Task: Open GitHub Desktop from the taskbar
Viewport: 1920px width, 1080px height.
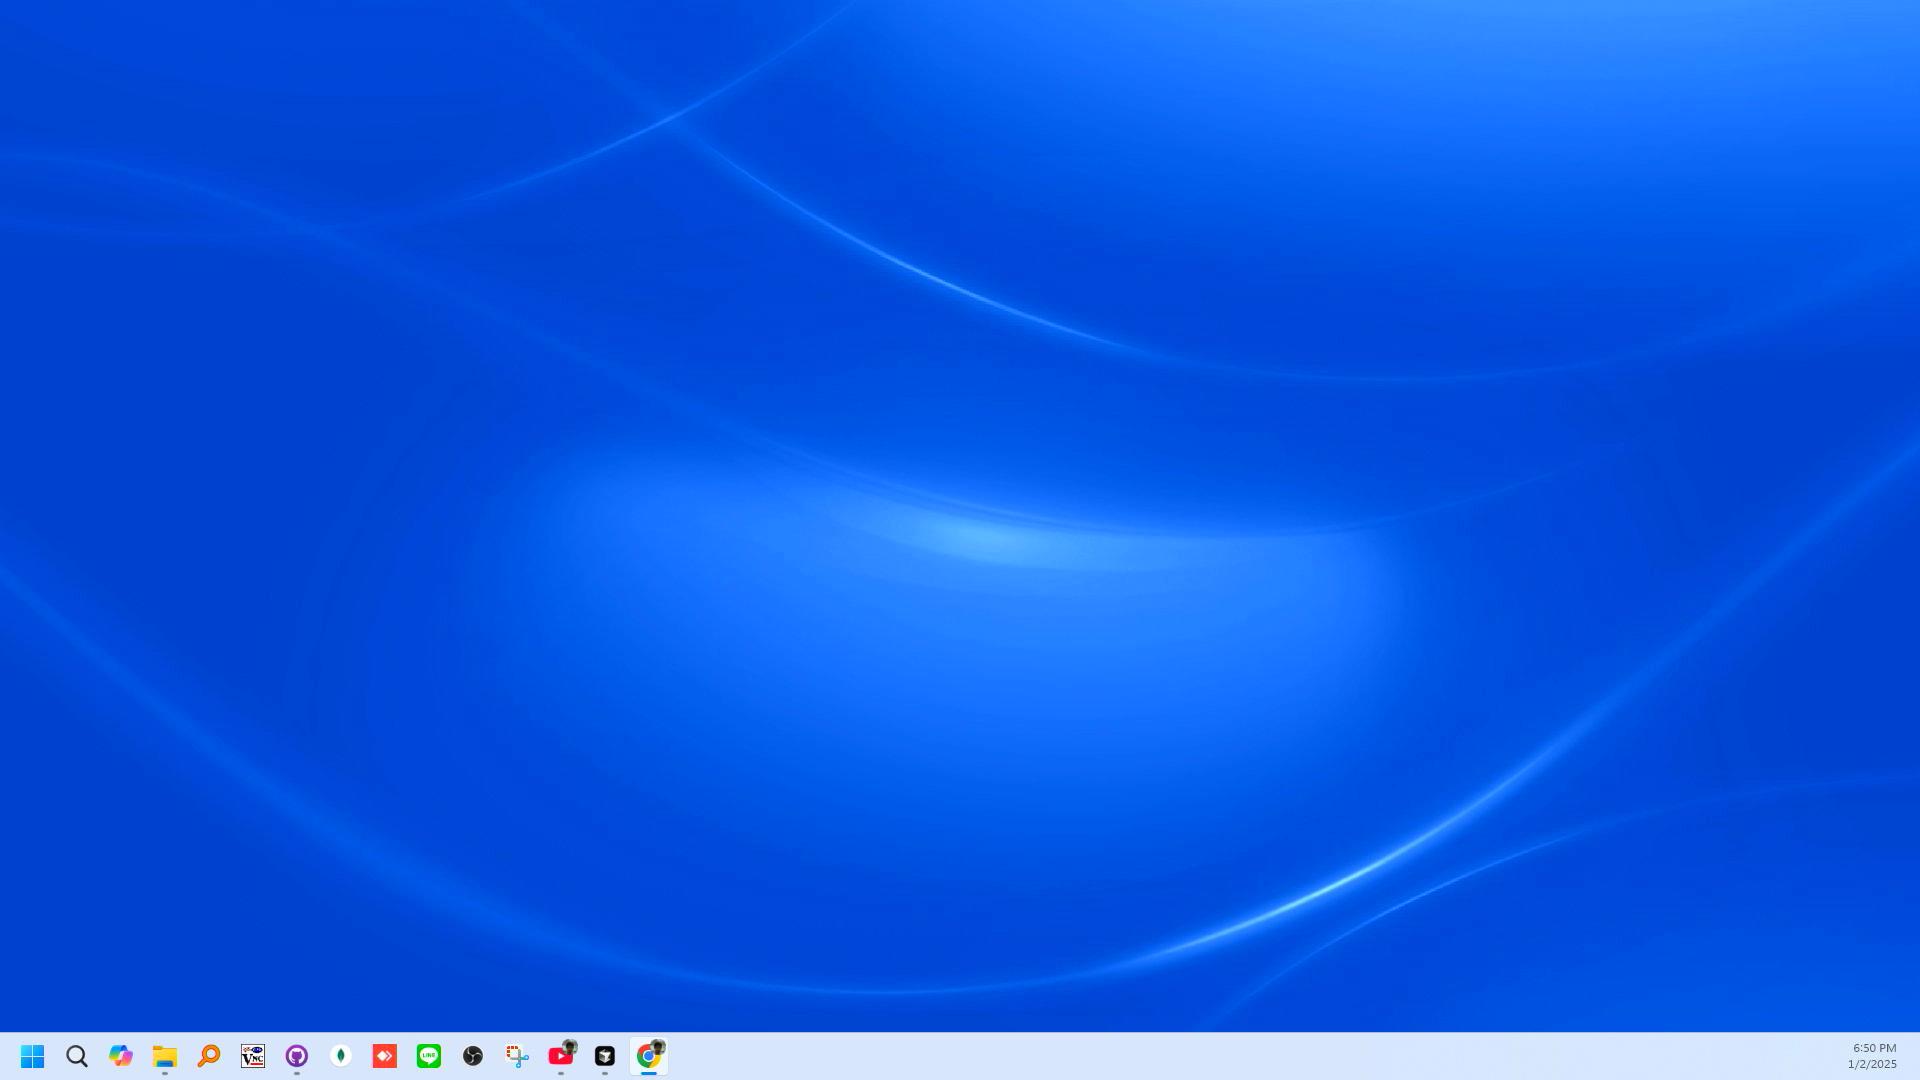Action: pos(297,1056)
